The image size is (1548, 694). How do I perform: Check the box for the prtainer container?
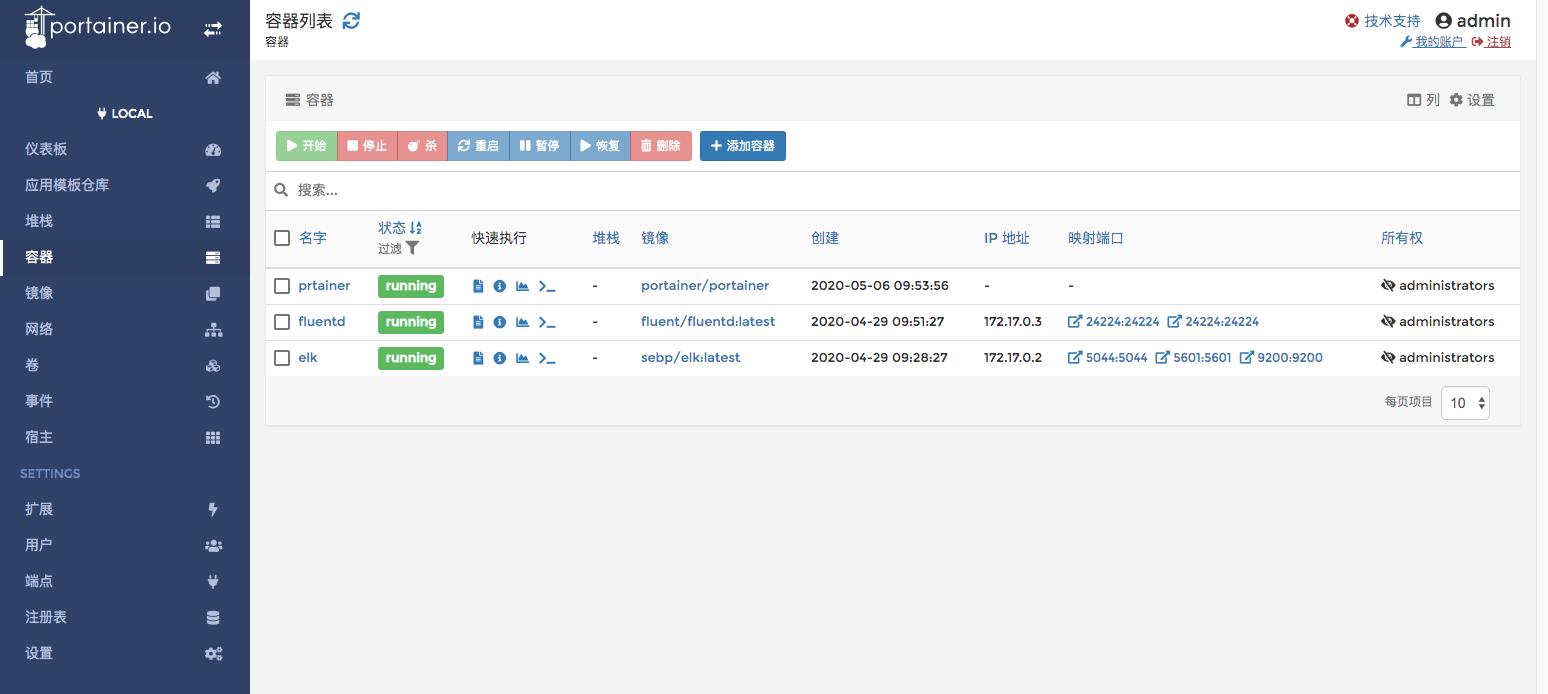pos(282,286)
